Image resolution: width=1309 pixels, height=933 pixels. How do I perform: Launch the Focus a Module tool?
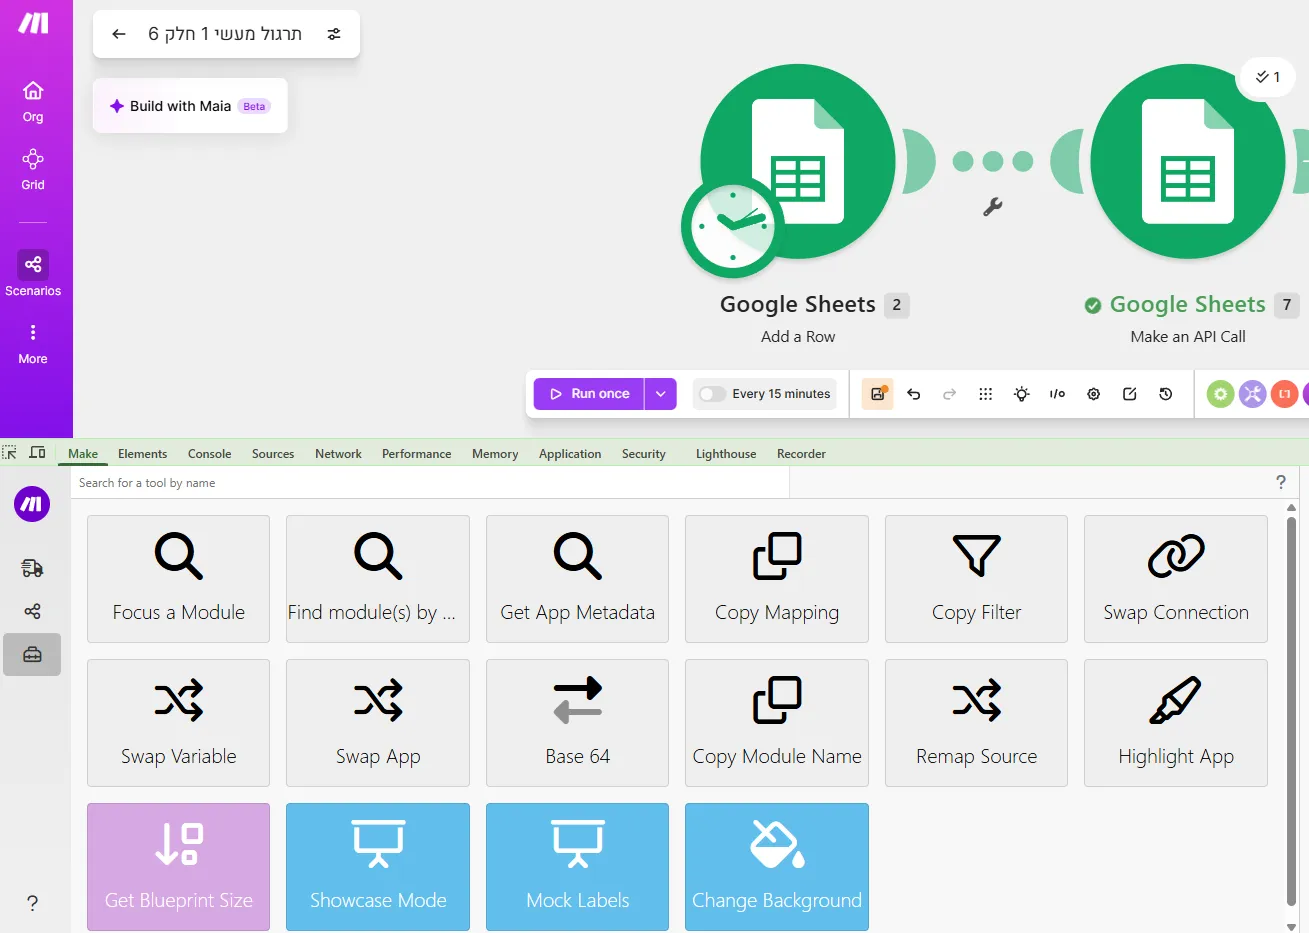click(179, 579)
